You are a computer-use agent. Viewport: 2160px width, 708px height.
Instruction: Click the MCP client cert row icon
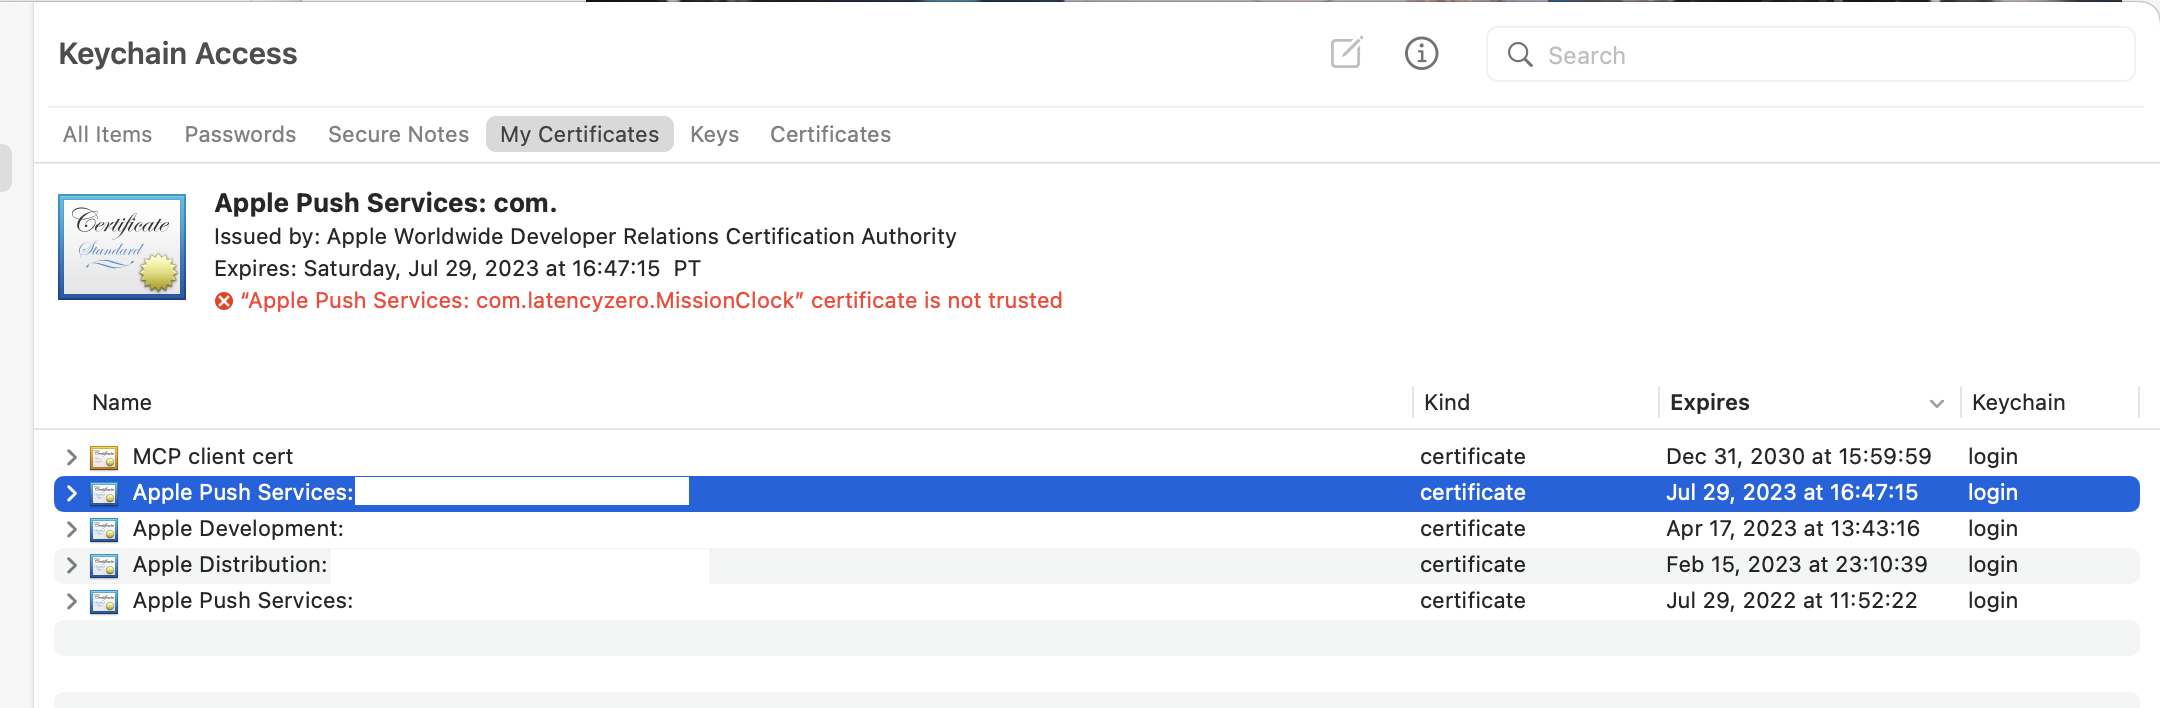click(104, 457)
